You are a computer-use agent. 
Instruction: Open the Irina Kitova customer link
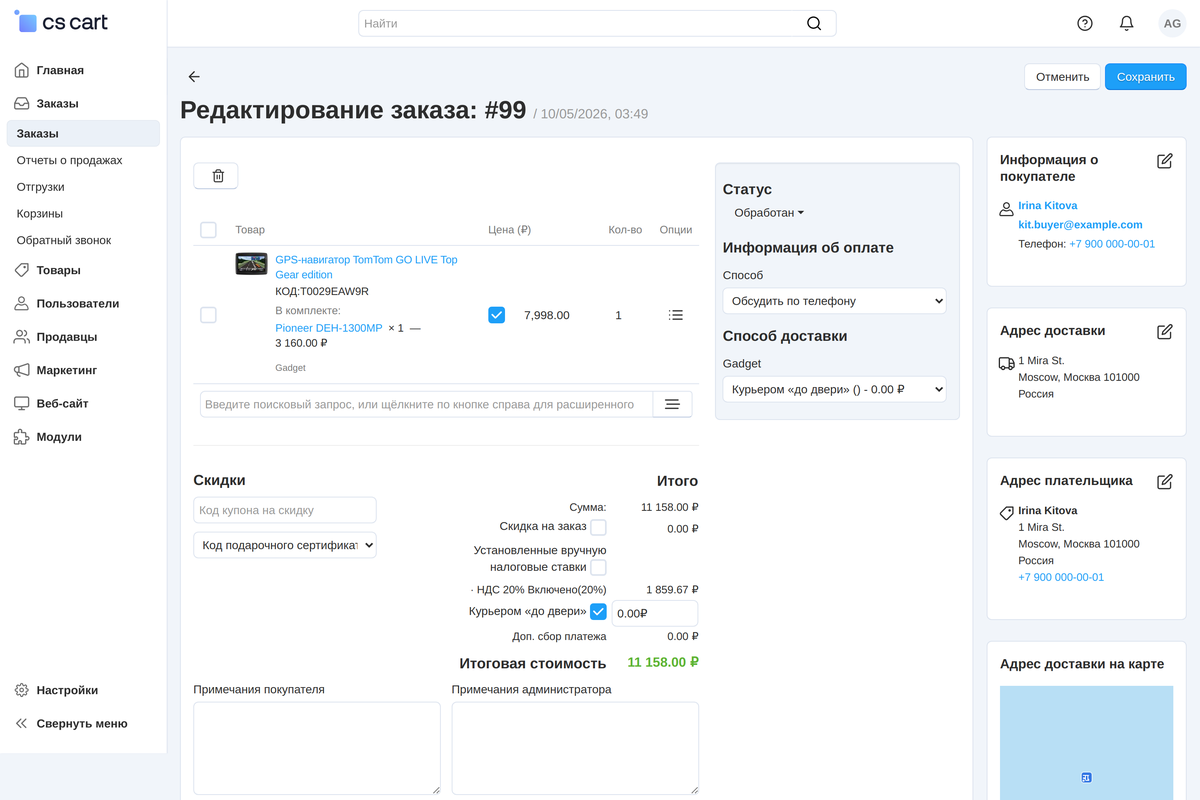pyautogui.click(x=1048, y=205)
